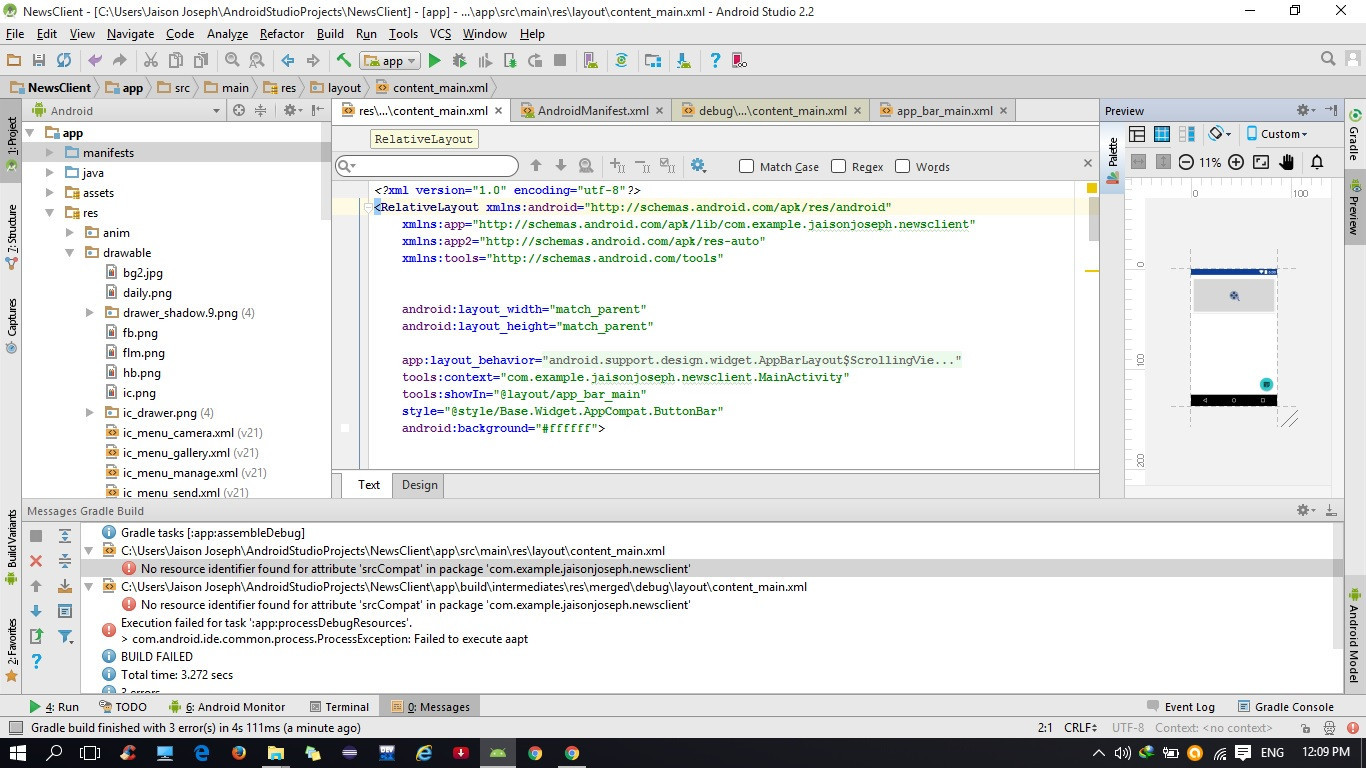Image resolution: width=1366 pixels, height=768 pixels.
Task: Sync project with Gradle files icon
Action: tap(621, 60)
